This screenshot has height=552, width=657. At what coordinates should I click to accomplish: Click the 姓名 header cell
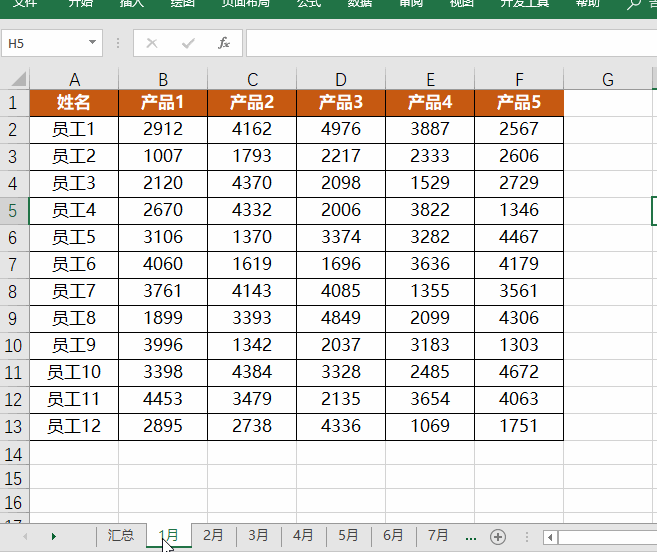pyautogui.click(x=74, y=103)
